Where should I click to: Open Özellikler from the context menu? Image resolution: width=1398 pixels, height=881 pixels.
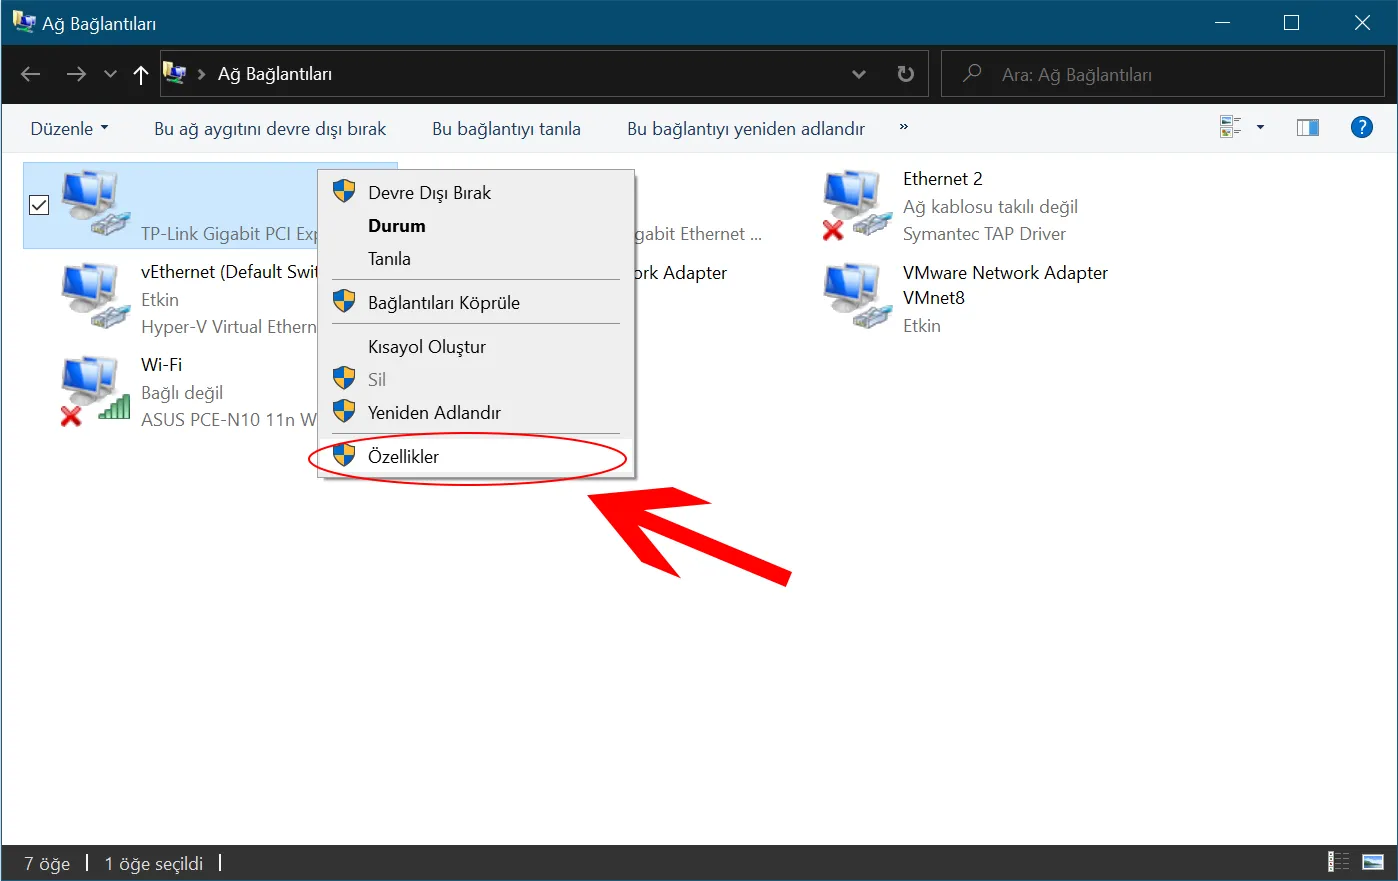tap(403, 456)
